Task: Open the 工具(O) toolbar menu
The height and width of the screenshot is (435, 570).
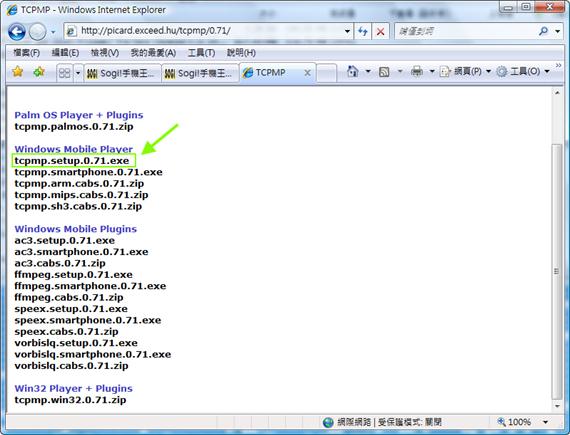Action: [523, 71]
